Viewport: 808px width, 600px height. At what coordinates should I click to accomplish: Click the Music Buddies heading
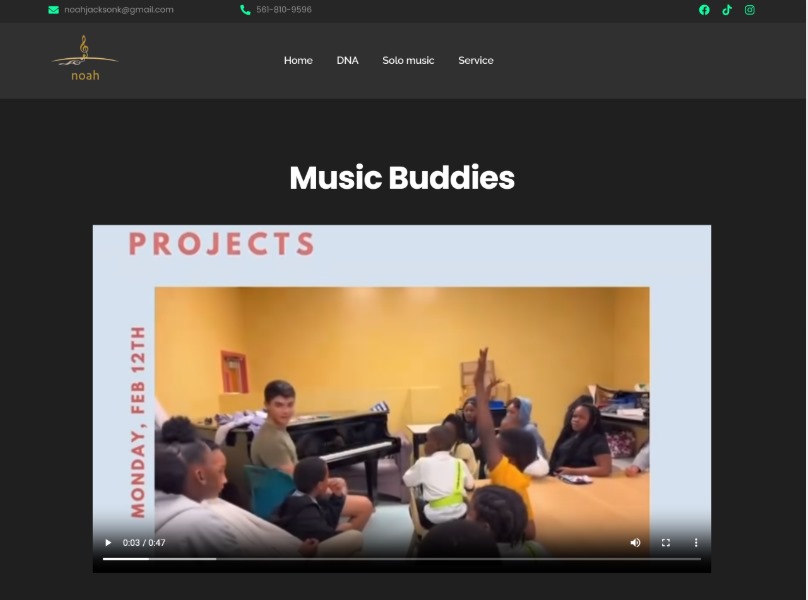pos(402,177)
